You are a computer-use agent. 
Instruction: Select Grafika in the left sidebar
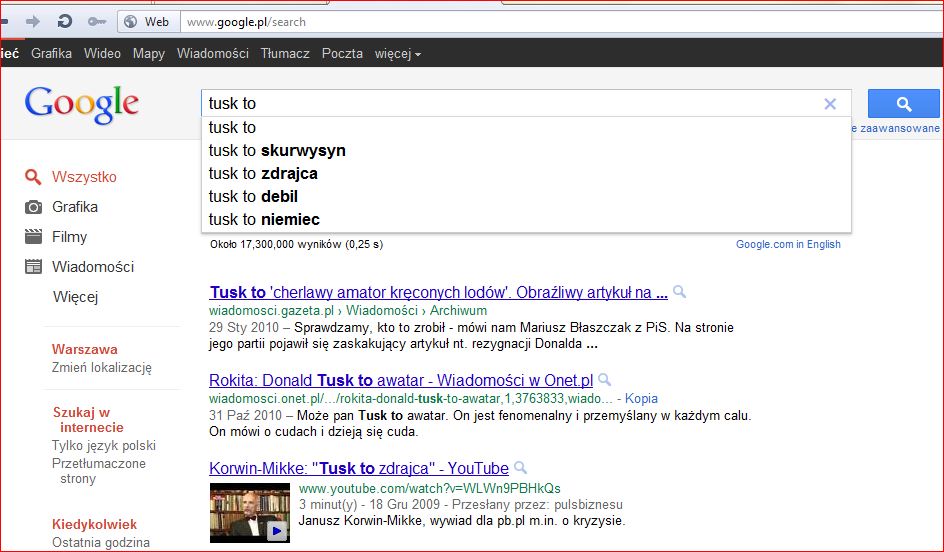75,207
